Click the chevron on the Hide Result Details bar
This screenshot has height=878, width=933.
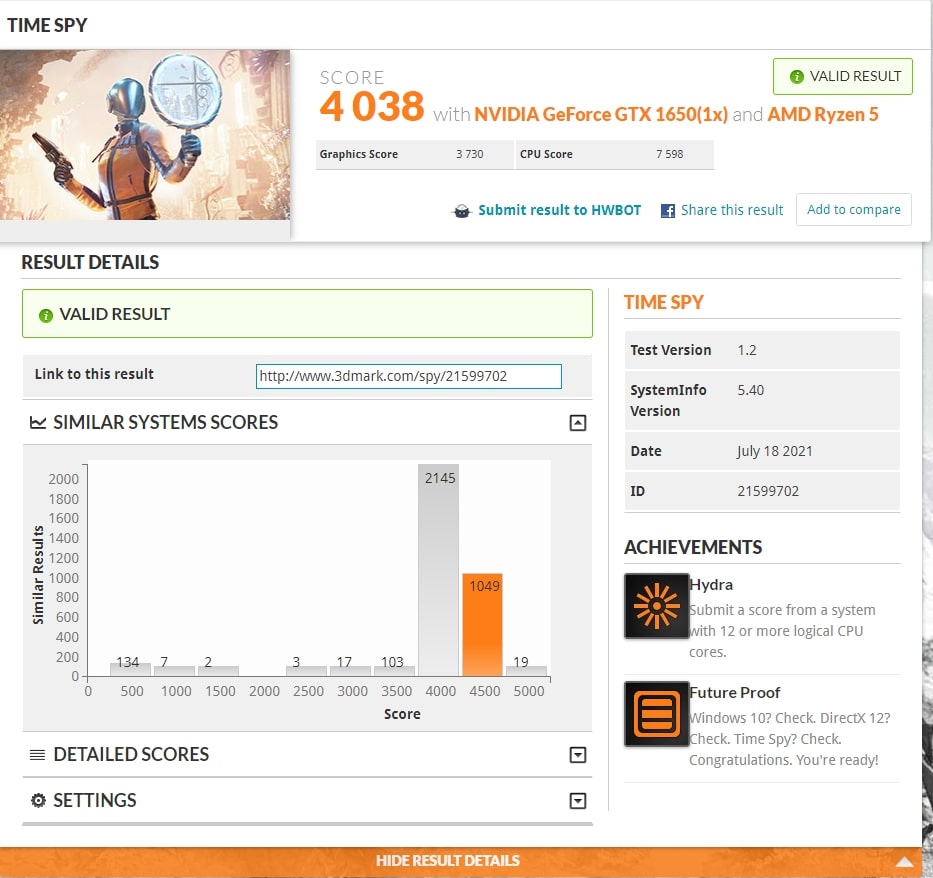click(905, 860)
